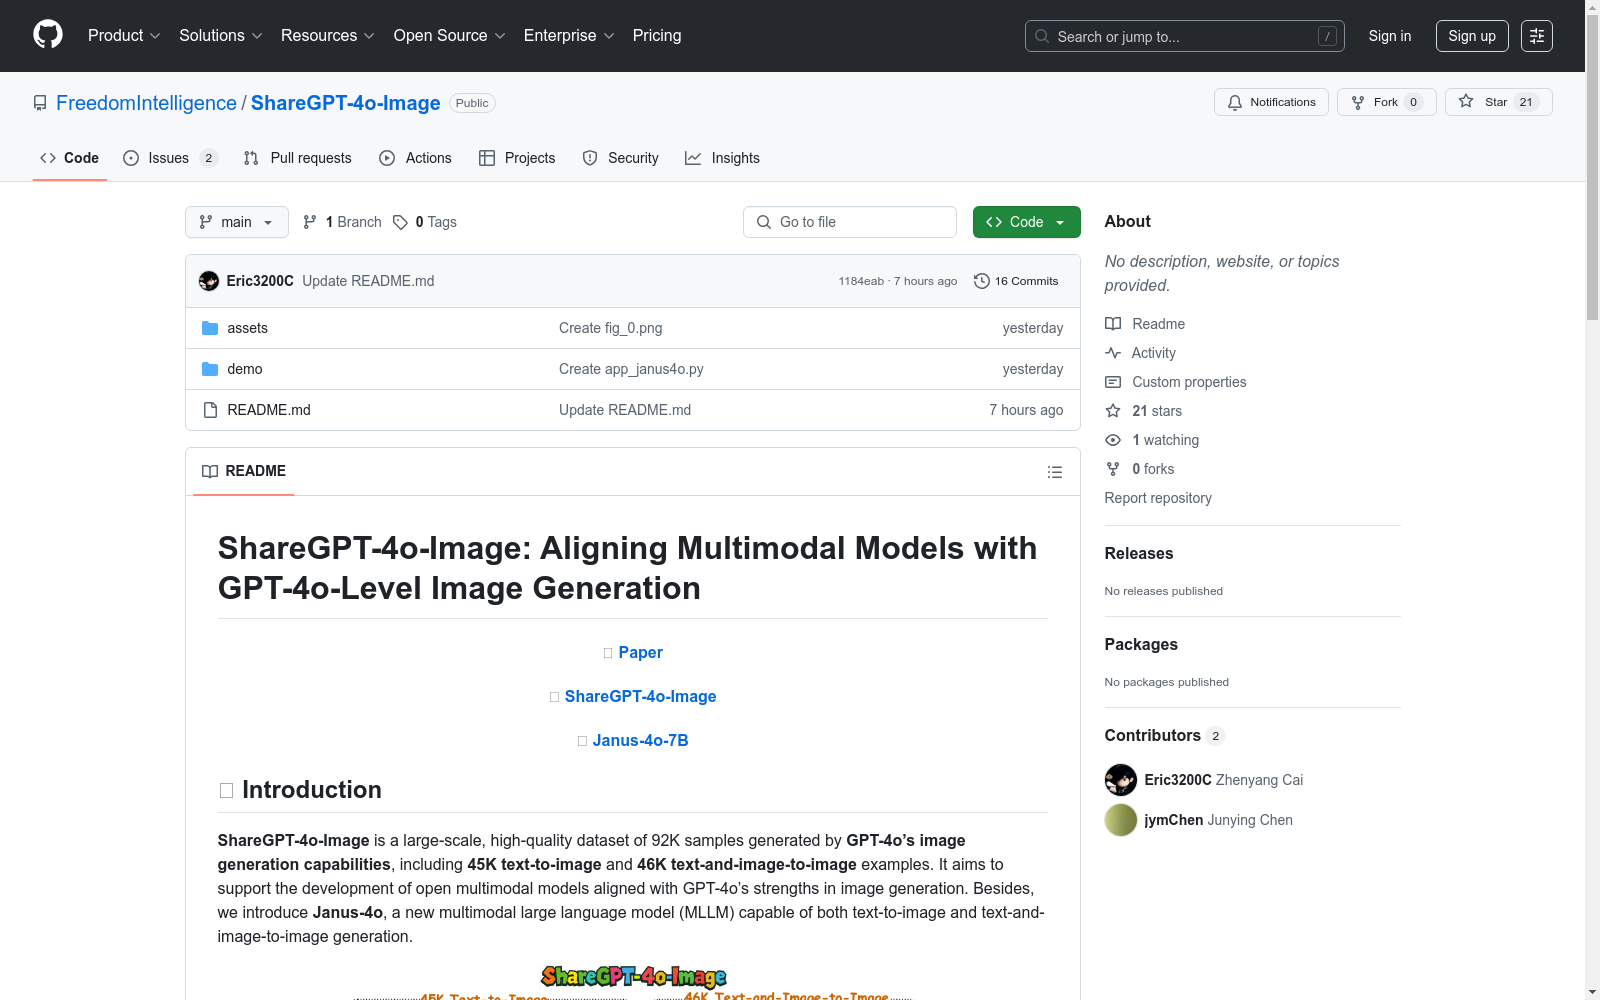Go to the Pull requests tab
1600x1000 pixels.
[x=298, y=158]
